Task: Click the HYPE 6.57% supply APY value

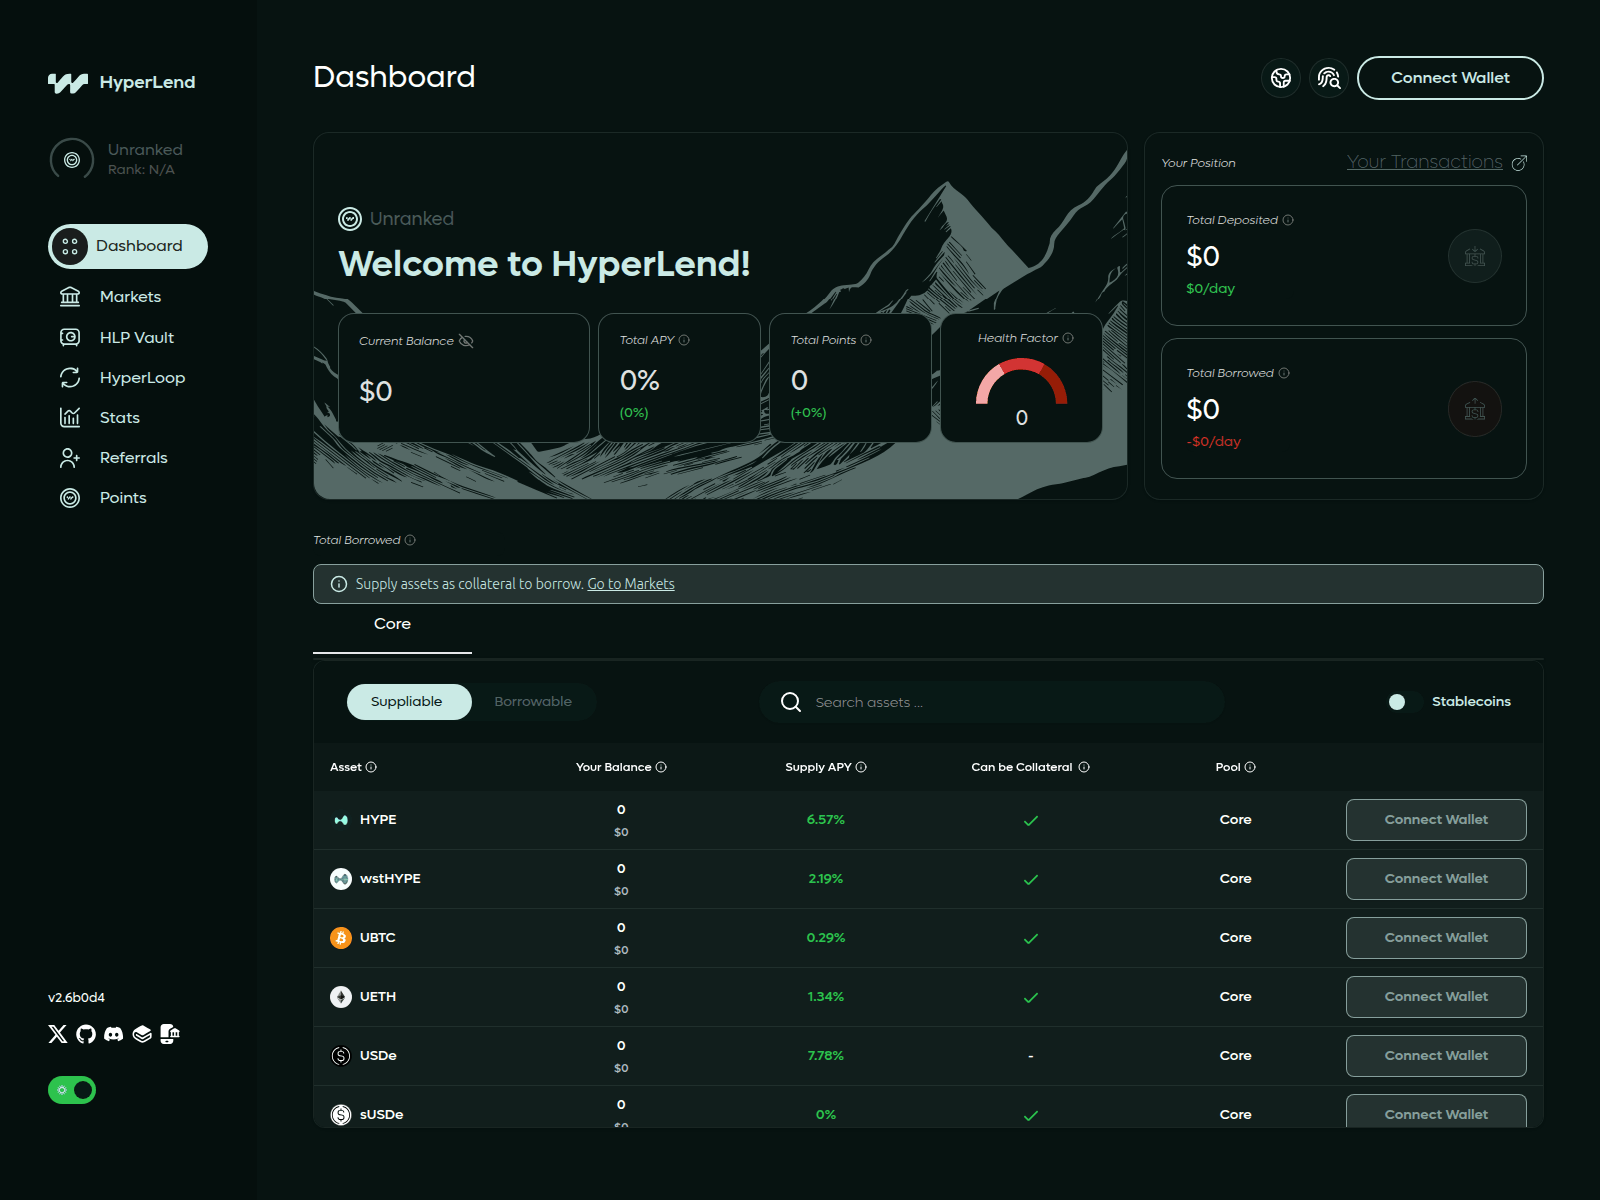Action: click(x=826, y=820)
